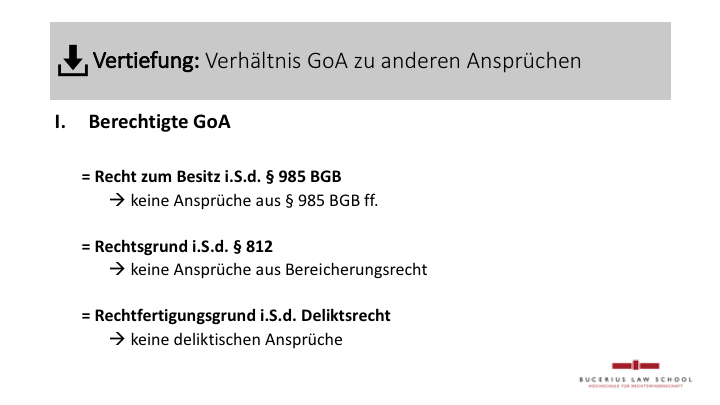The height and width of the screenshot is (405, 720).
Task: Click arrow before 'keine Ansprüche aus Bereicherungsrecht'
Action: point(116,269)
